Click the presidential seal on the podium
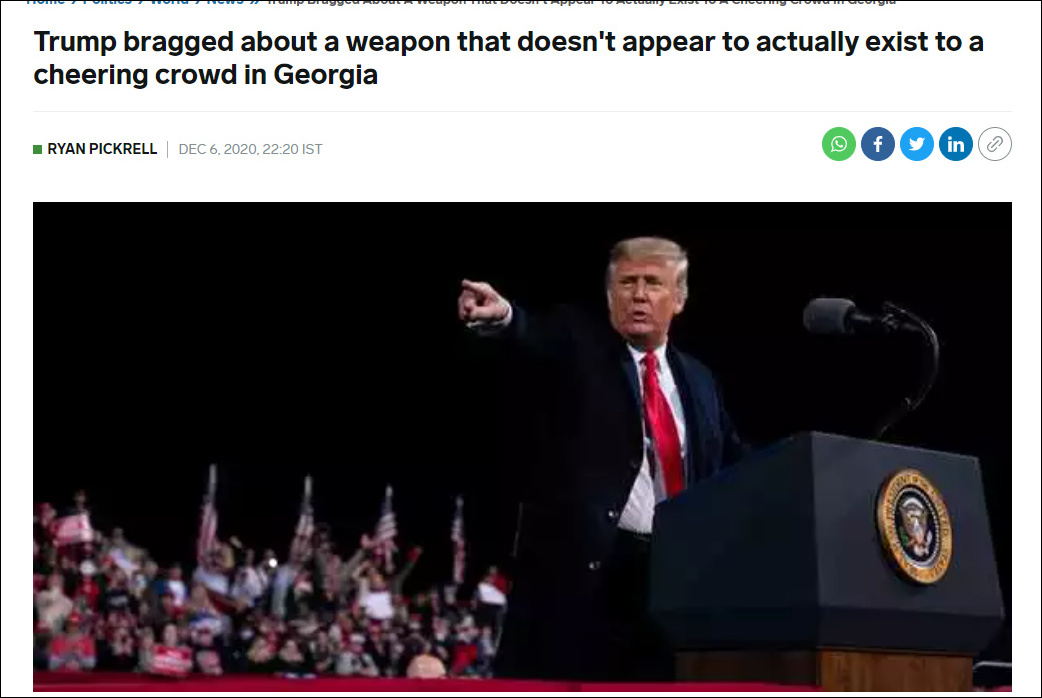1042x698 pixels. click(914, 526)
